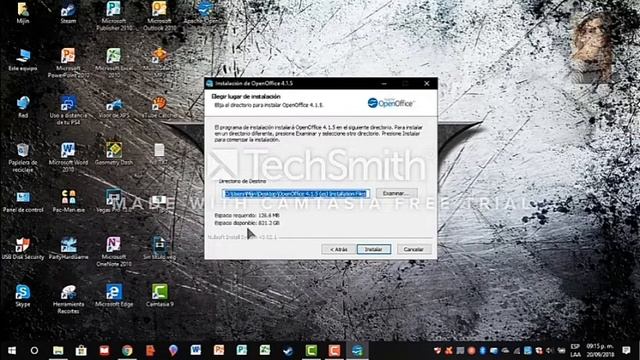640x360 pixels.
Task: Open Google Chrome from taskbar
Action: point(127,351)
